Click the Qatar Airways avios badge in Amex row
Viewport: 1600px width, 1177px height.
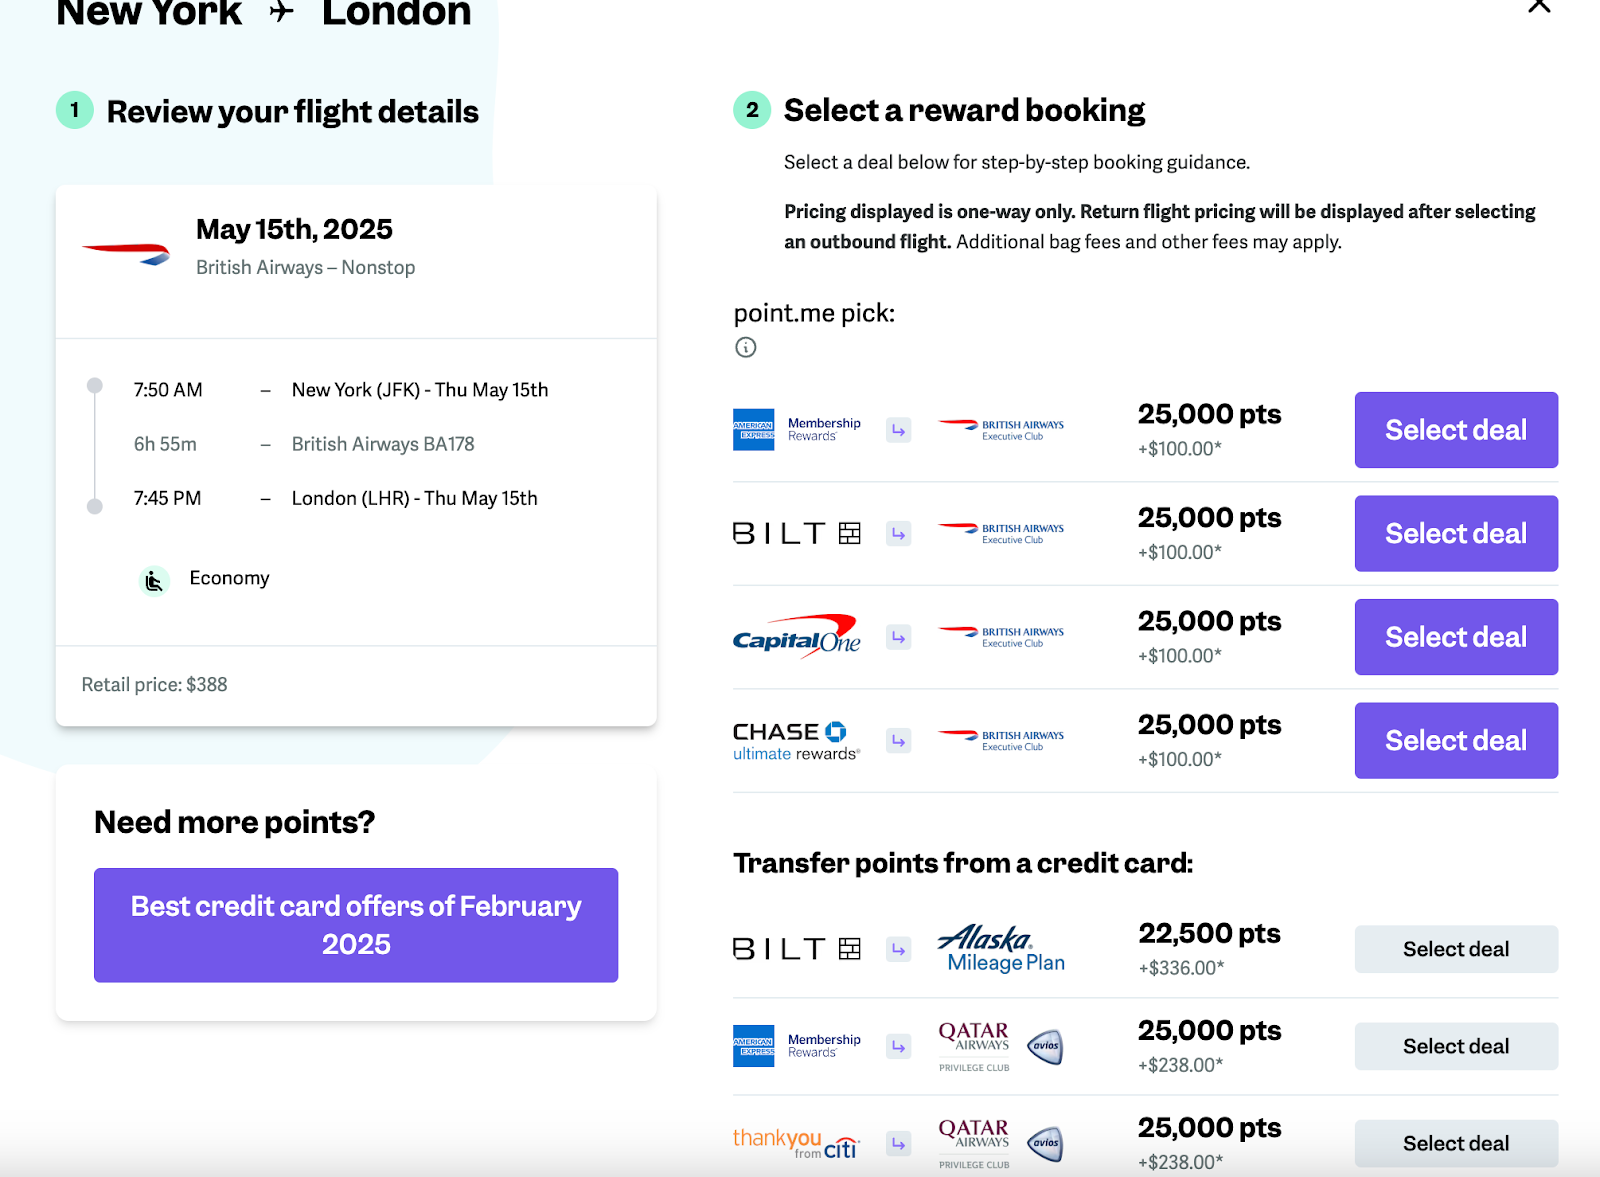pyautogui.click(x=1045, y=1046)
